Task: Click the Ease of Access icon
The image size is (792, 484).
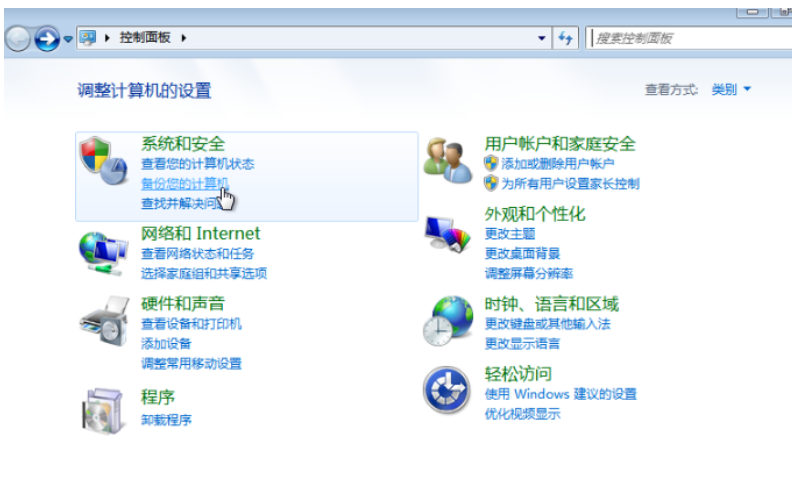Action: (x=447, y=389)
